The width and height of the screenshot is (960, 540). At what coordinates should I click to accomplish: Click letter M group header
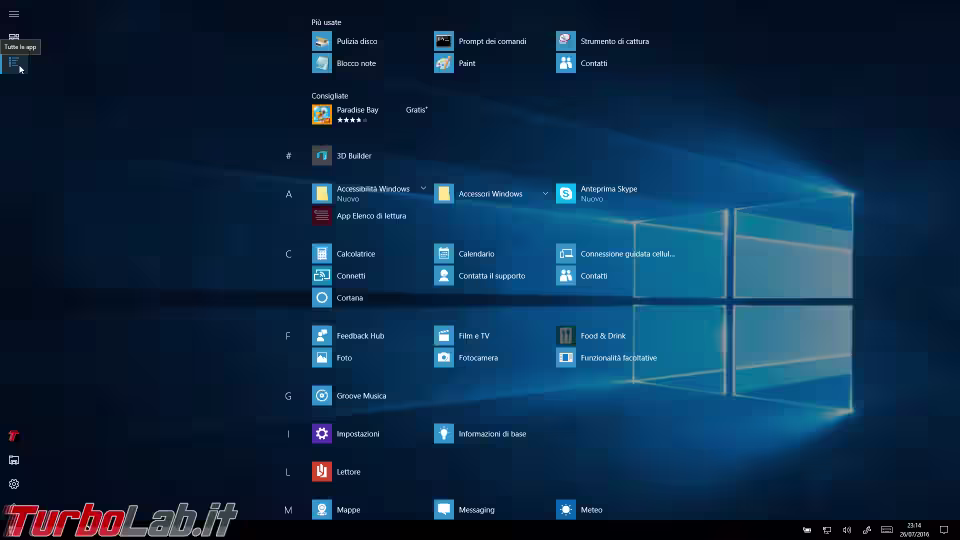(x=288, y=510)
